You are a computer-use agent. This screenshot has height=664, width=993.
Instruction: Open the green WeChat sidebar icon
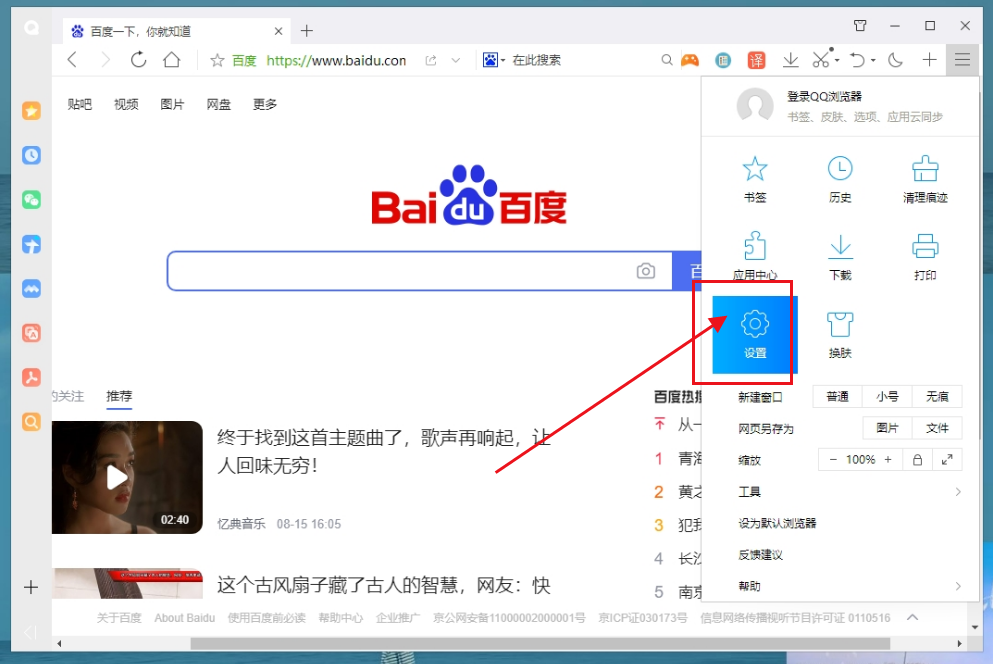(x=31, y=200)
